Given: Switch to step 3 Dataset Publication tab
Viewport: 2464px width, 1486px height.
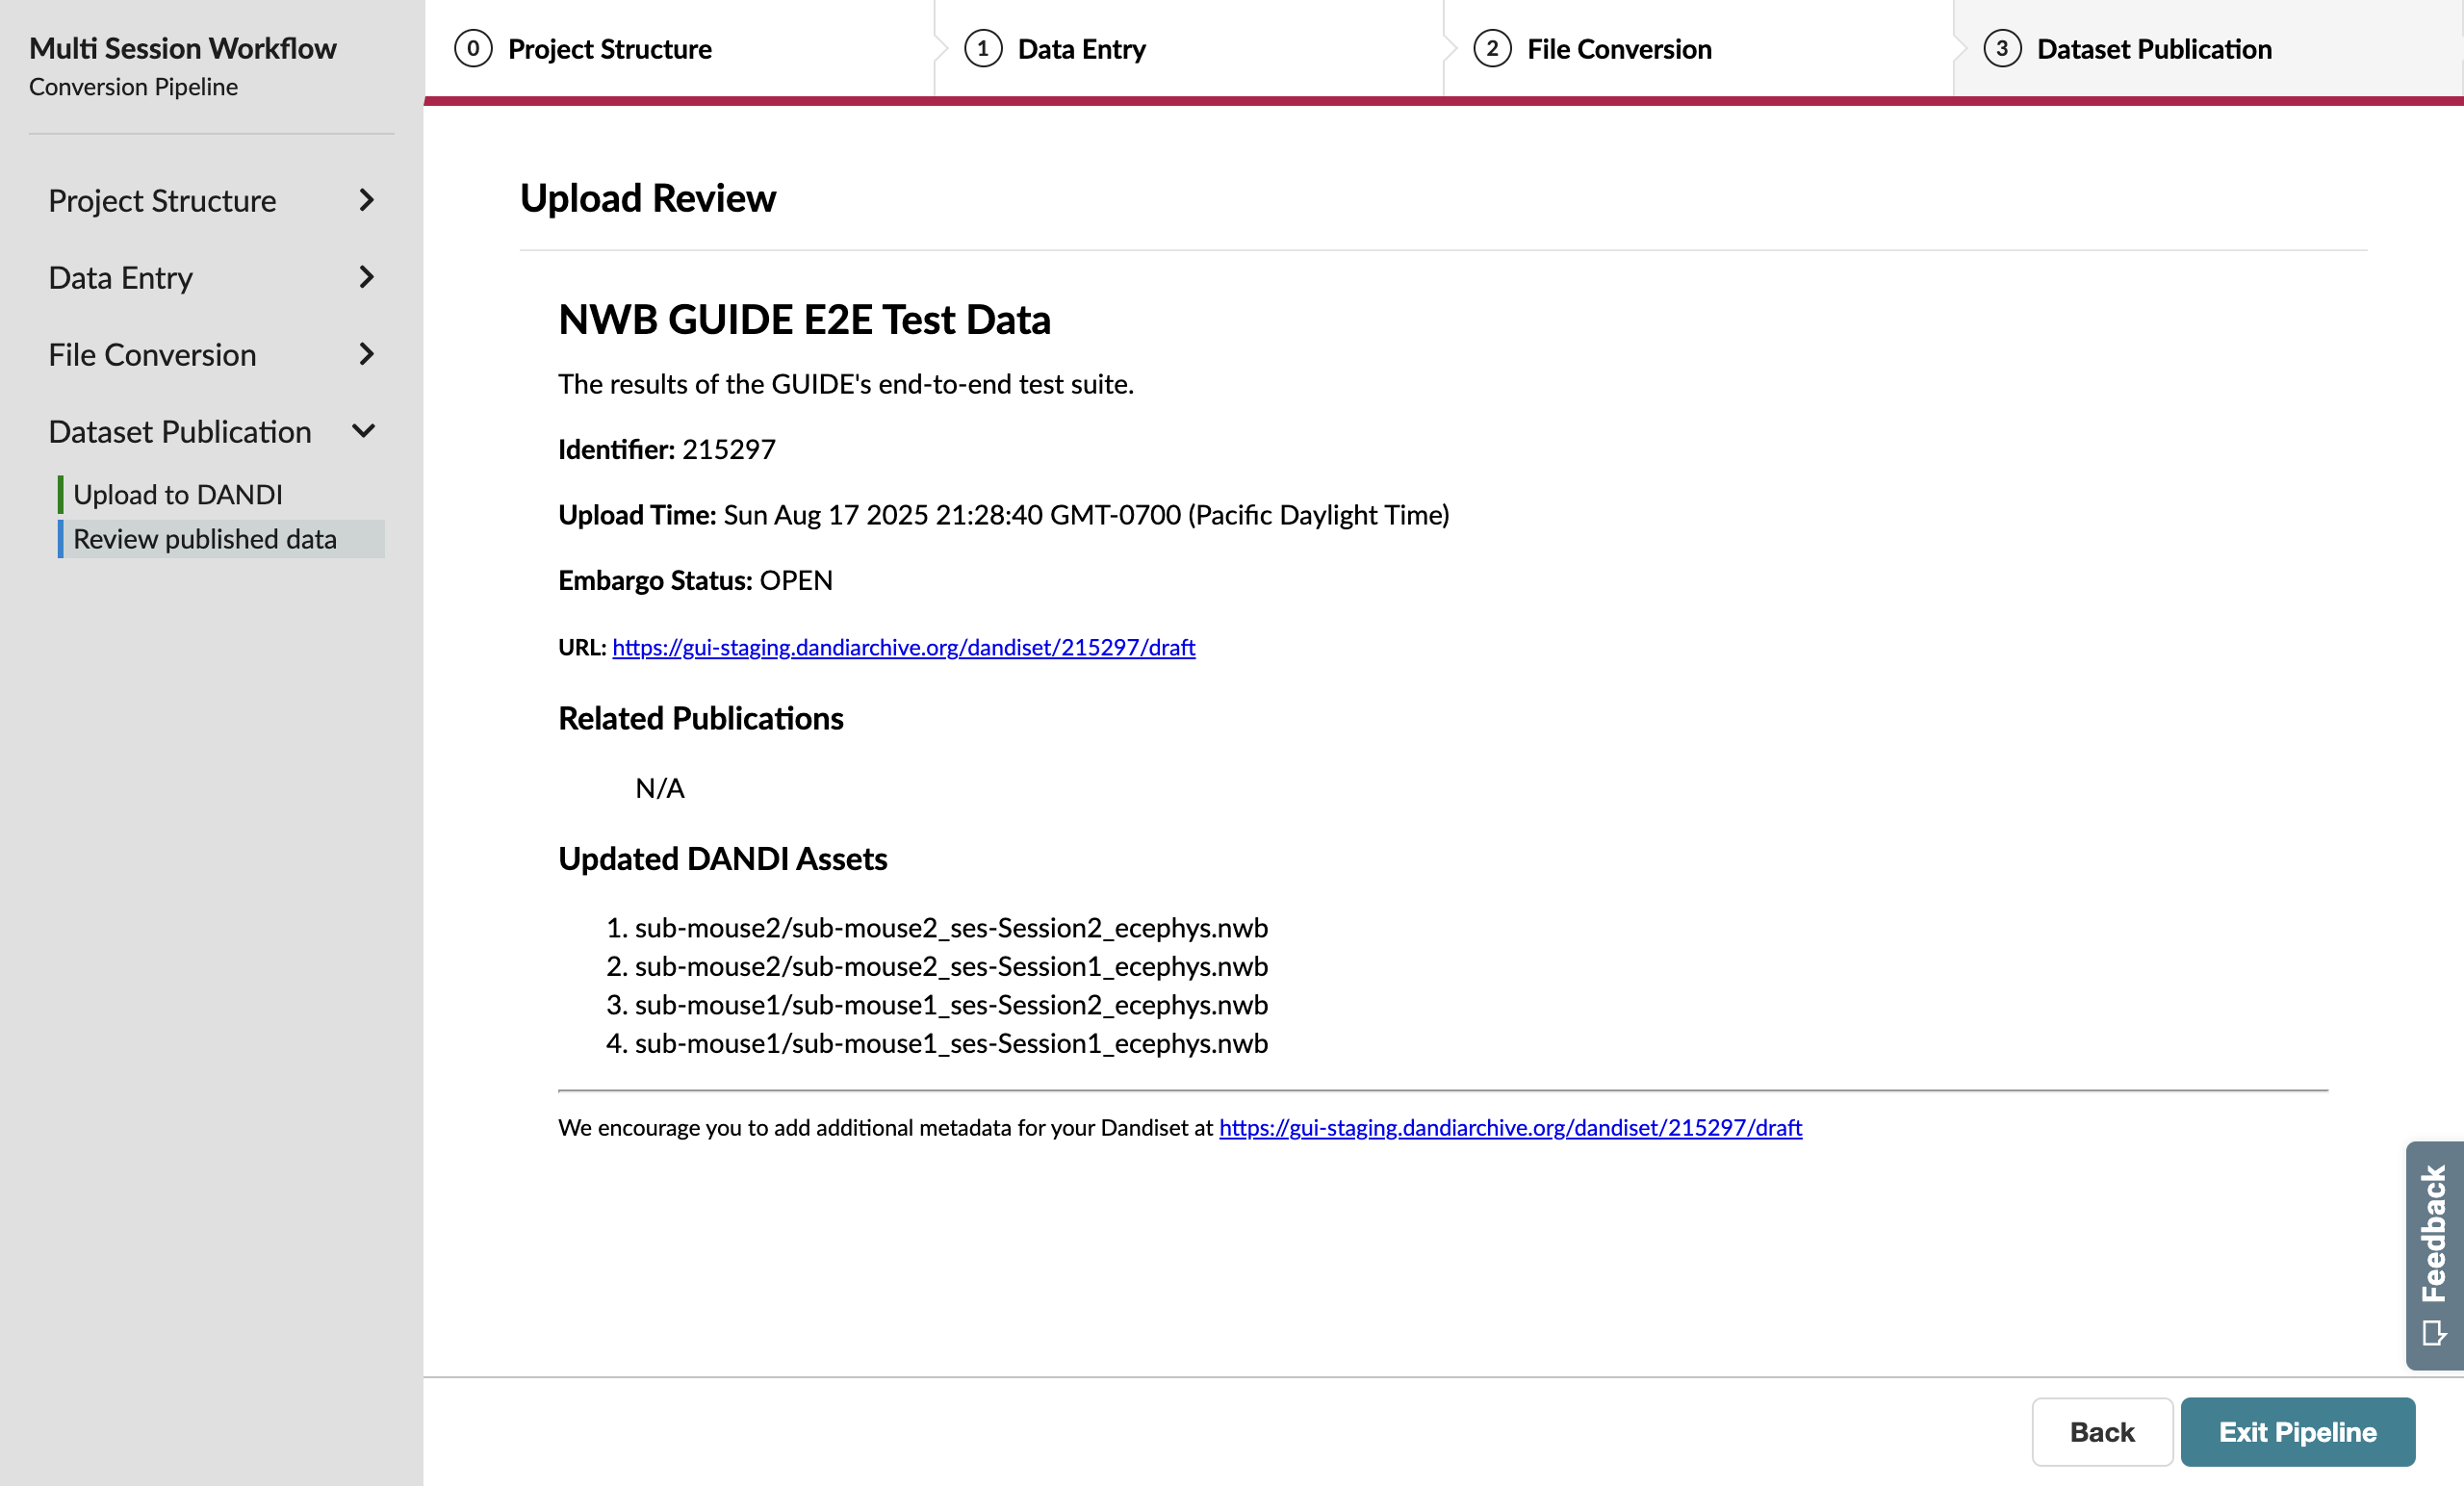Looking at the screenshot, I should pyautogui.click(x=2208, y=48).
